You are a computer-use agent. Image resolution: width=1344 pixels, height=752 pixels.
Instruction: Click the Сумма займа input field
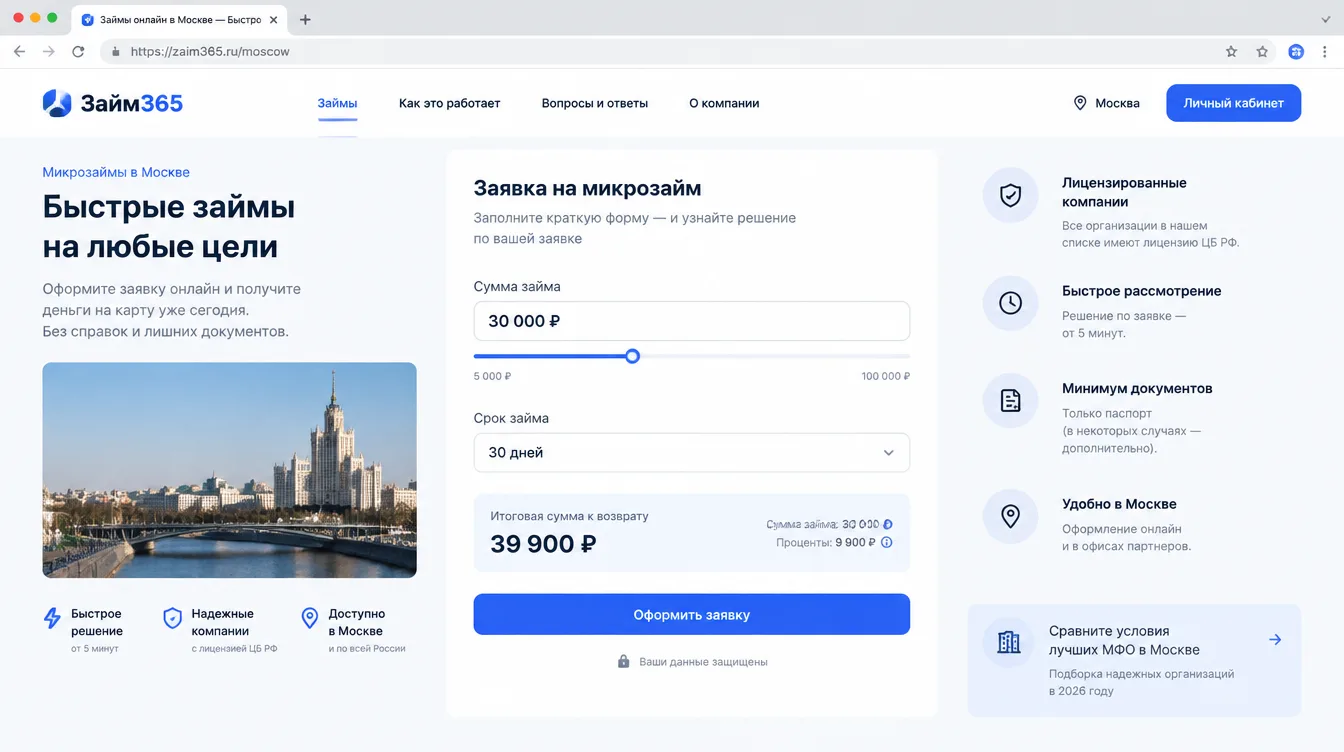(x=692, y=321)
